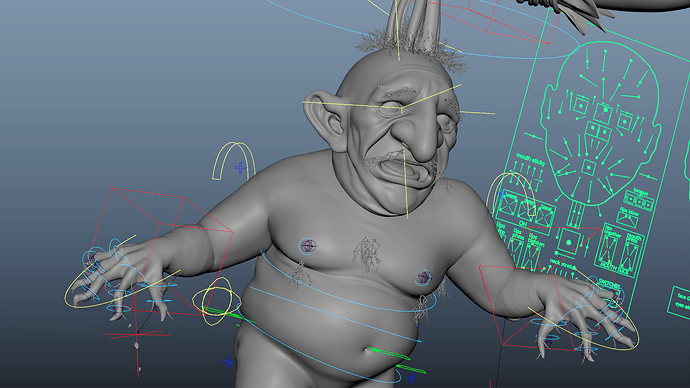The image size is (690, 388).
Task: Click the tongue control box
Action: pos(640,201)
